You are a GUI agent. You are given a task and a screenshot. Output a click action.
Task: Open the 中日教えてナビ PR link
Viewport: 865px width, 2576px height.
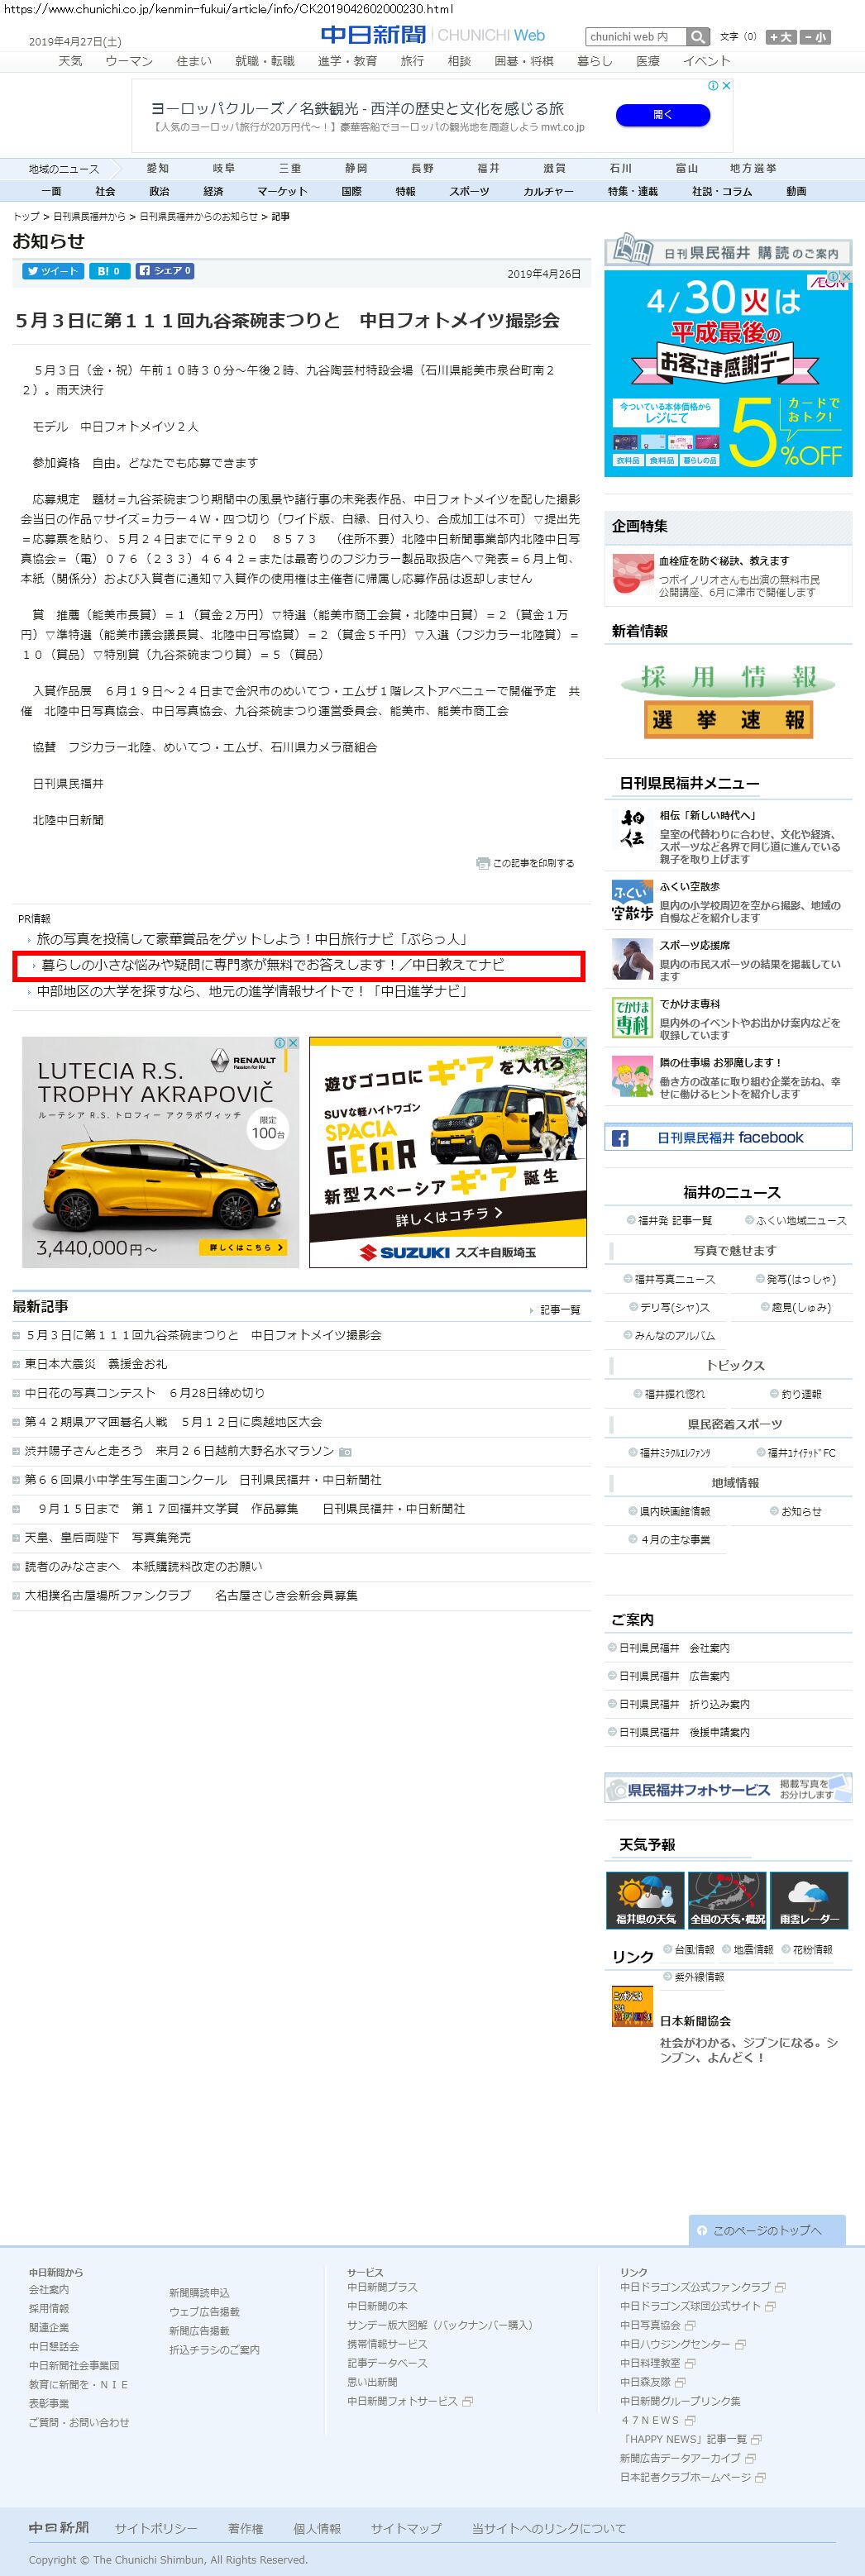coord(272,965)
